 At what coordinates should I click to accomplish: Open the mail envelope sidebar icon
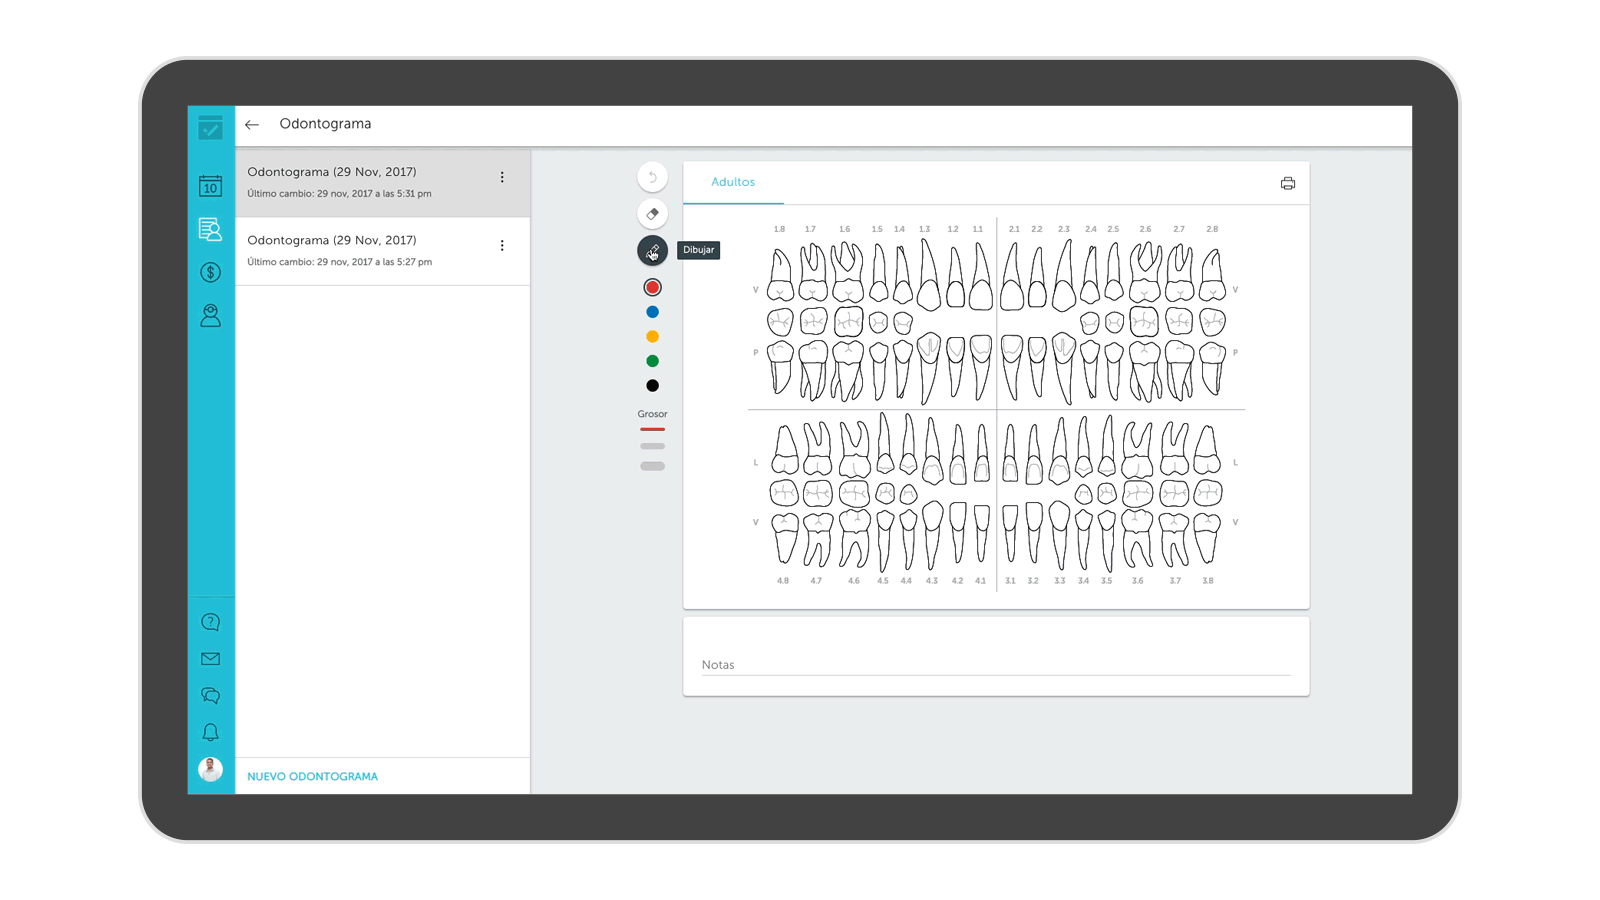[210, 659]
